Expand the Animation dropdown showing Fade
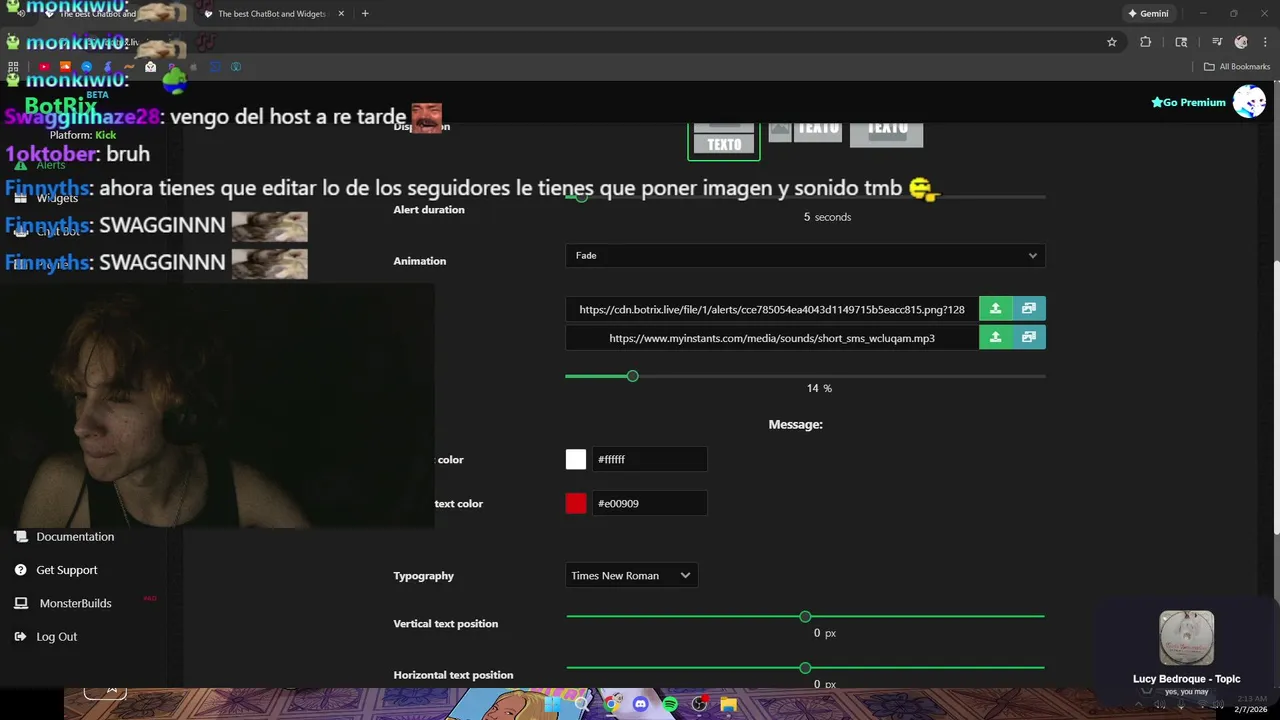Screen dimensions: 1280x720 (805, 256)
